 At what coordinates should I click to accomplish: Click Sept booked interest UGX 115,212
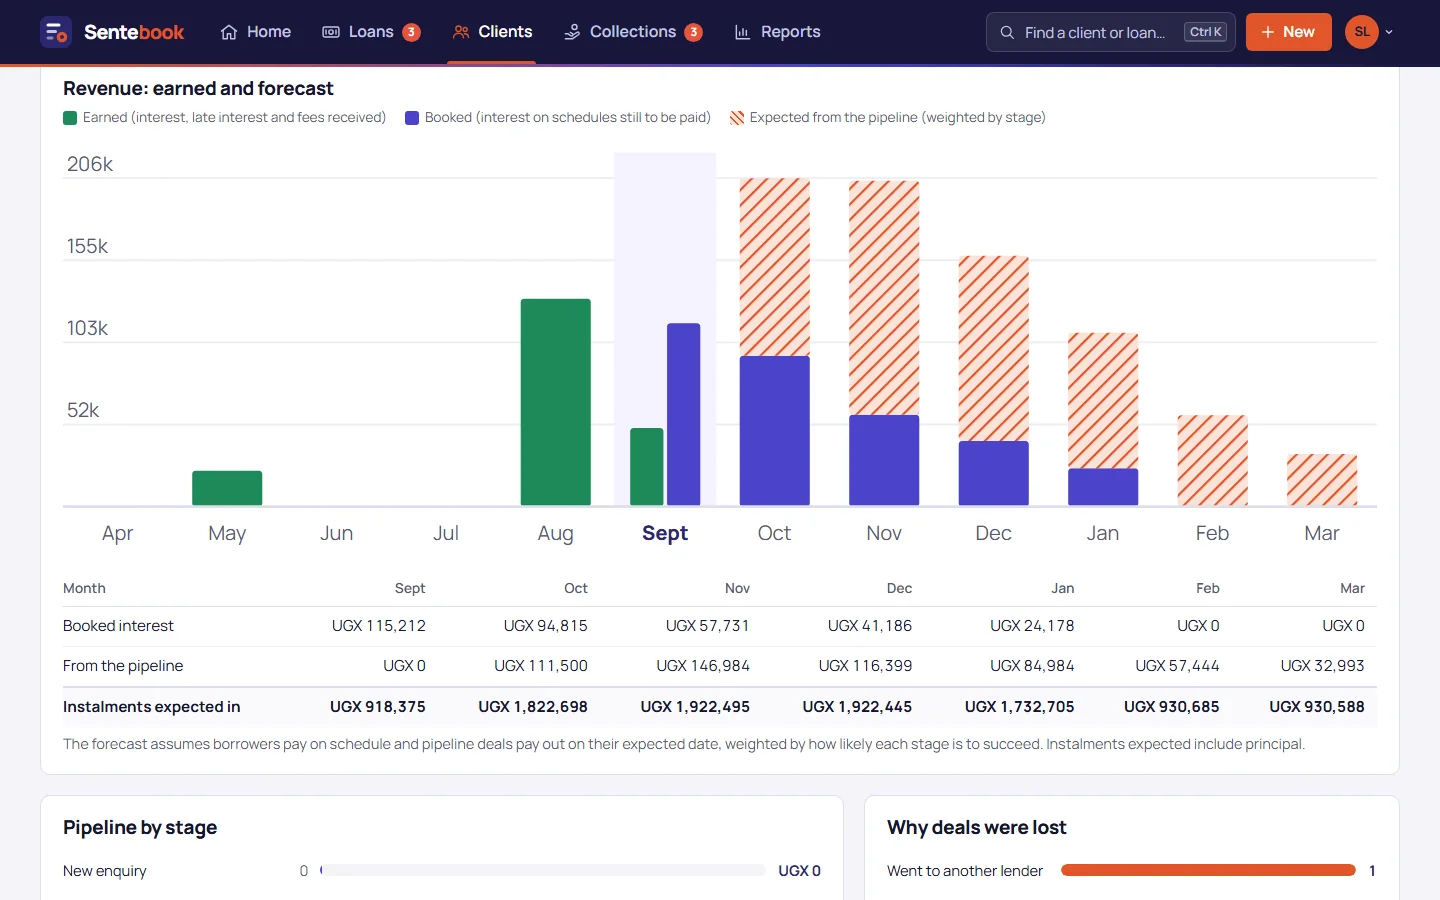point(379,626)
